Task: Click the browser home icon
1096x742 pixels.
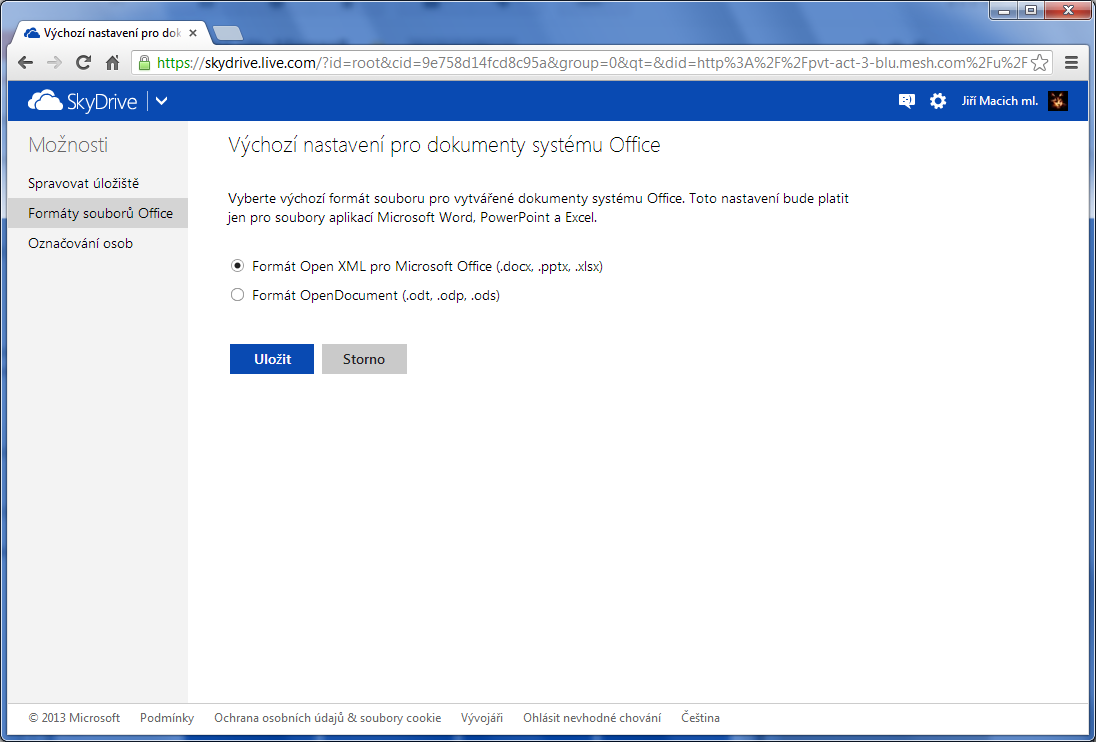Action: pos(113,63)
